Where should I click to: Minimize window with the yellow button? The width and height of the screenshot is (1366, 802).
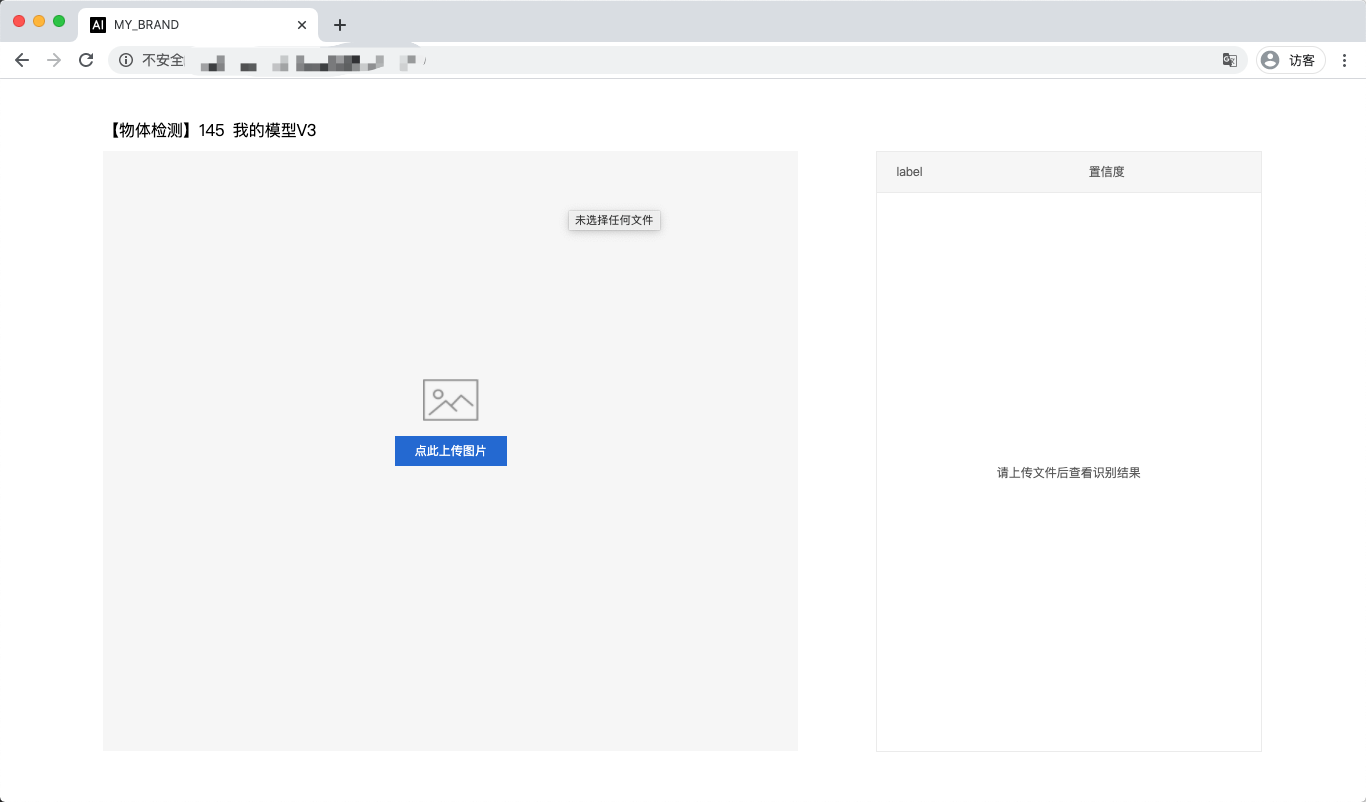[39, 21]
